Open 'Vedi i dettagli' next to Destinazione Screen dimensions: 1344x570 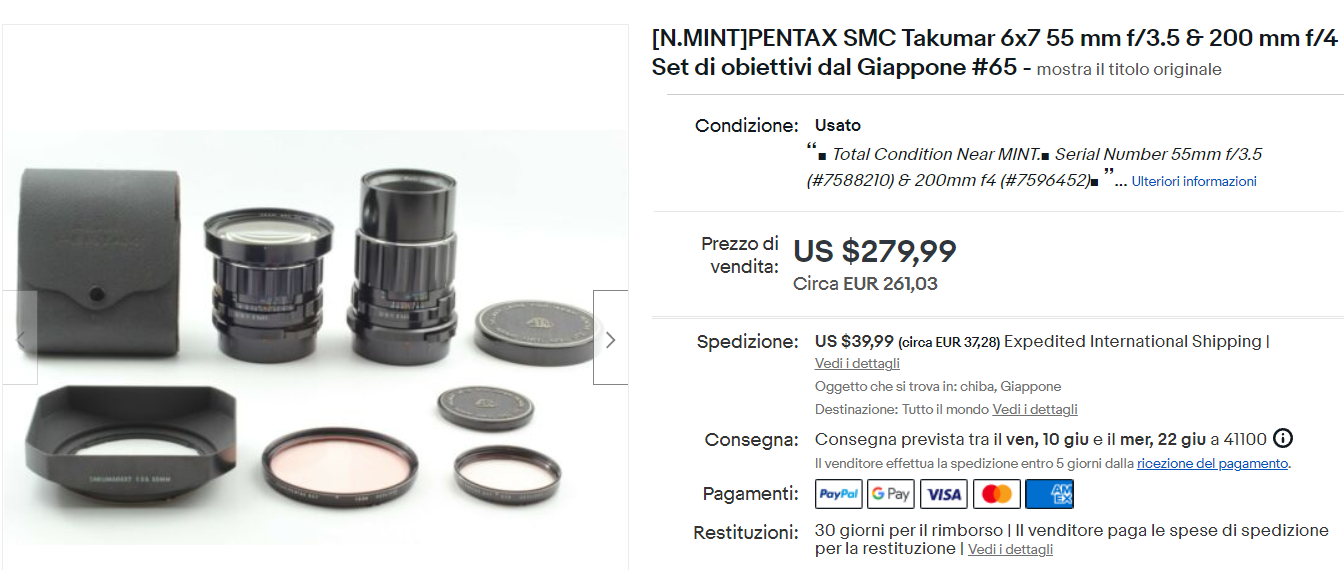[x=1035, y=410]
